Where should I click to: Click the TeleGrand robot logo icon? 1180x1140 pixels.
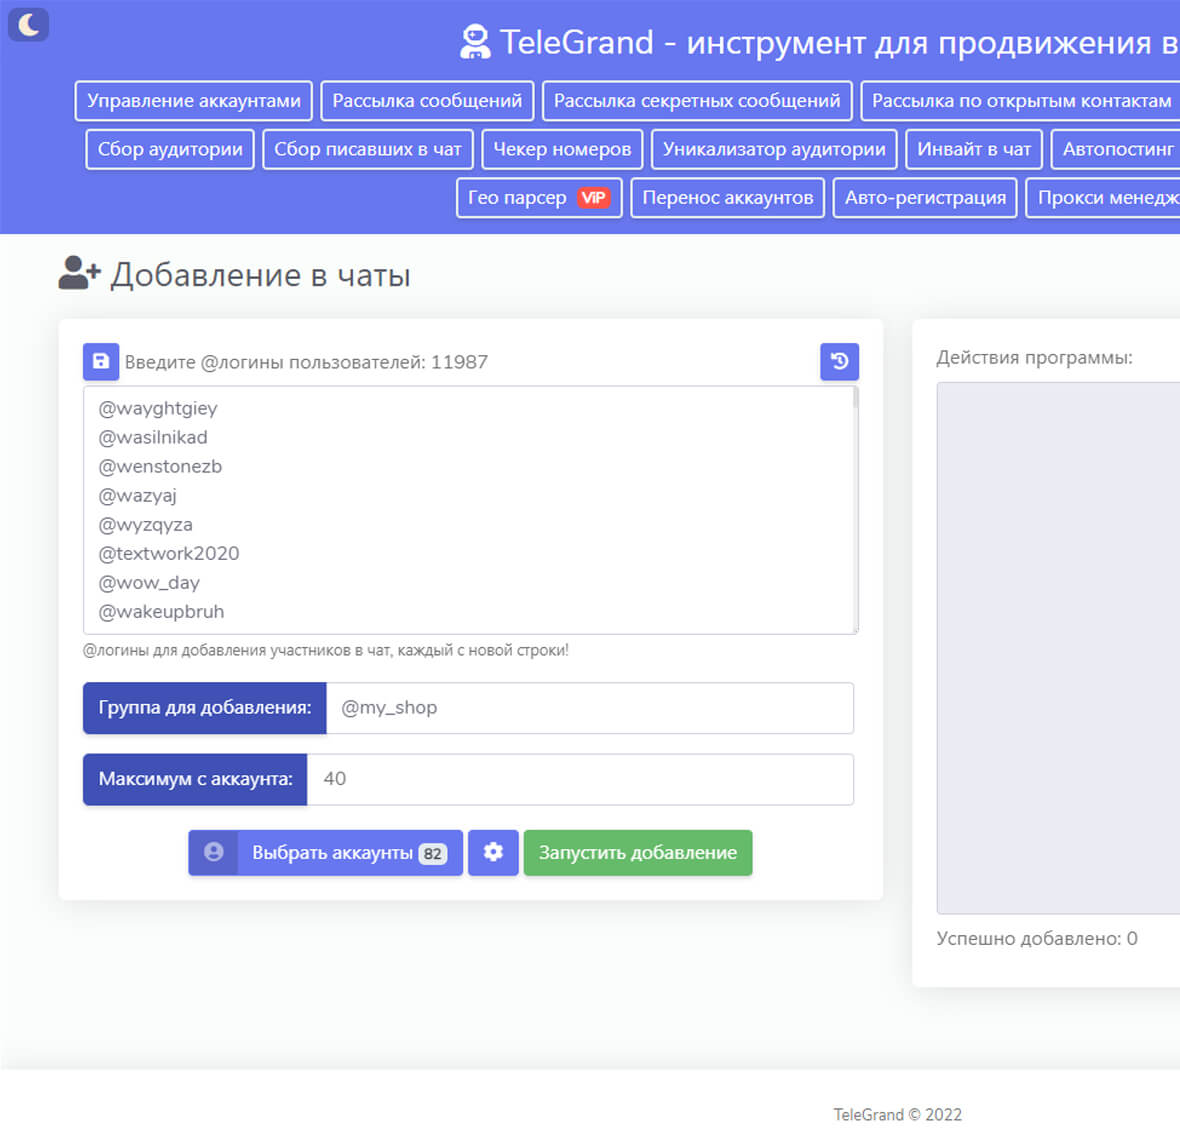pos(475,42)
